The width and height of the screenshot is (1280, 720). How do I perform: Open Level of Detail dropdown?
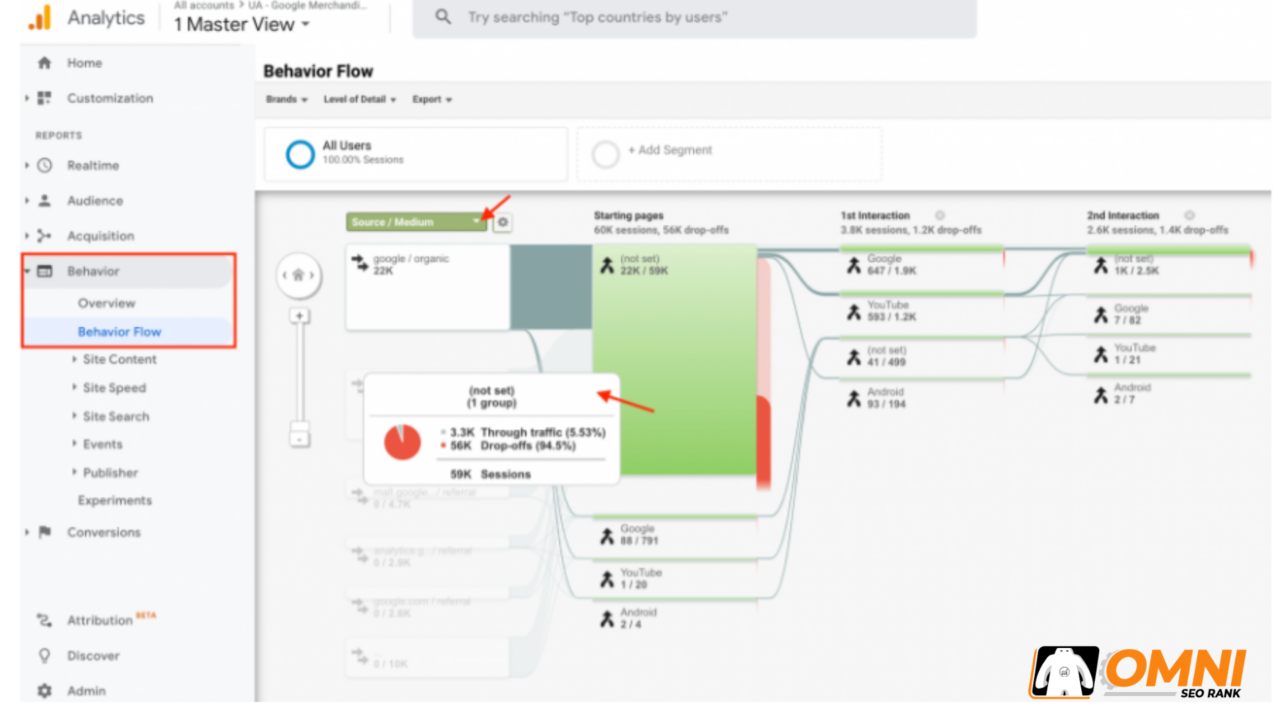point(360,99)
